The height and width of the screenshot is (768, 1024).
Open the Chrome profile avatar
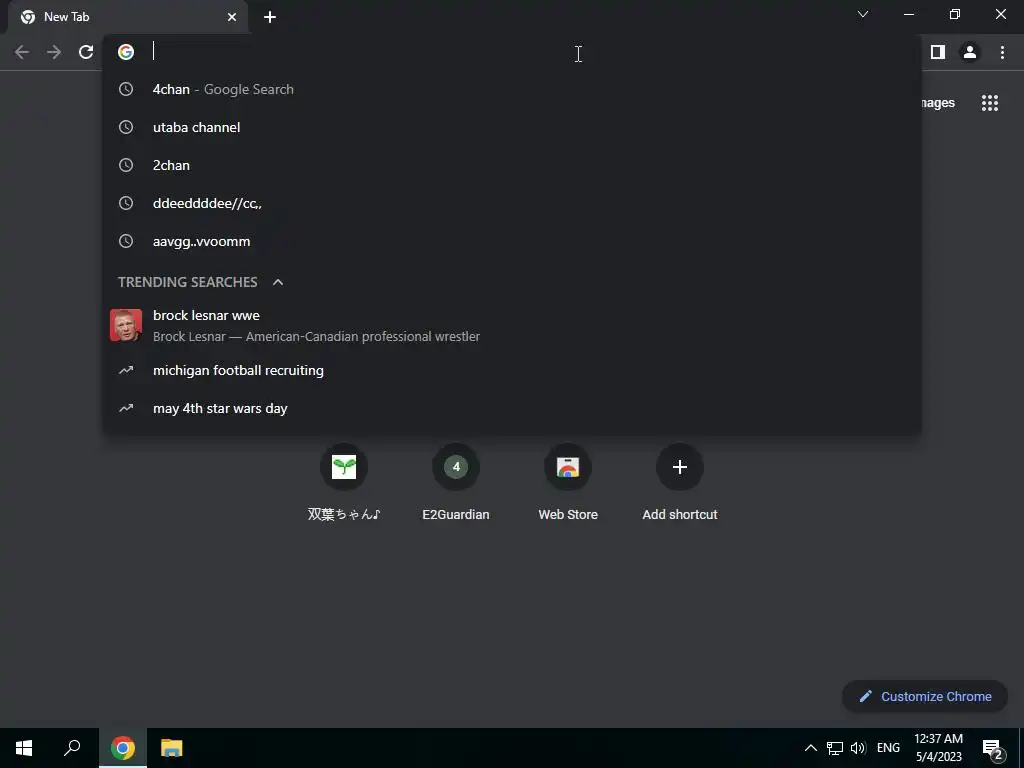(970, 52)
